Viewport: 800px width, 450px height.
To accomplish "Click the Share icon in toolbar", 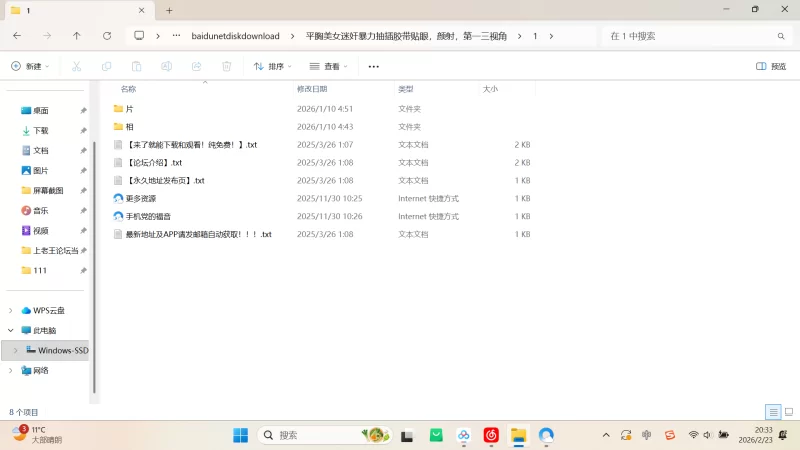I will pos(197,66).
